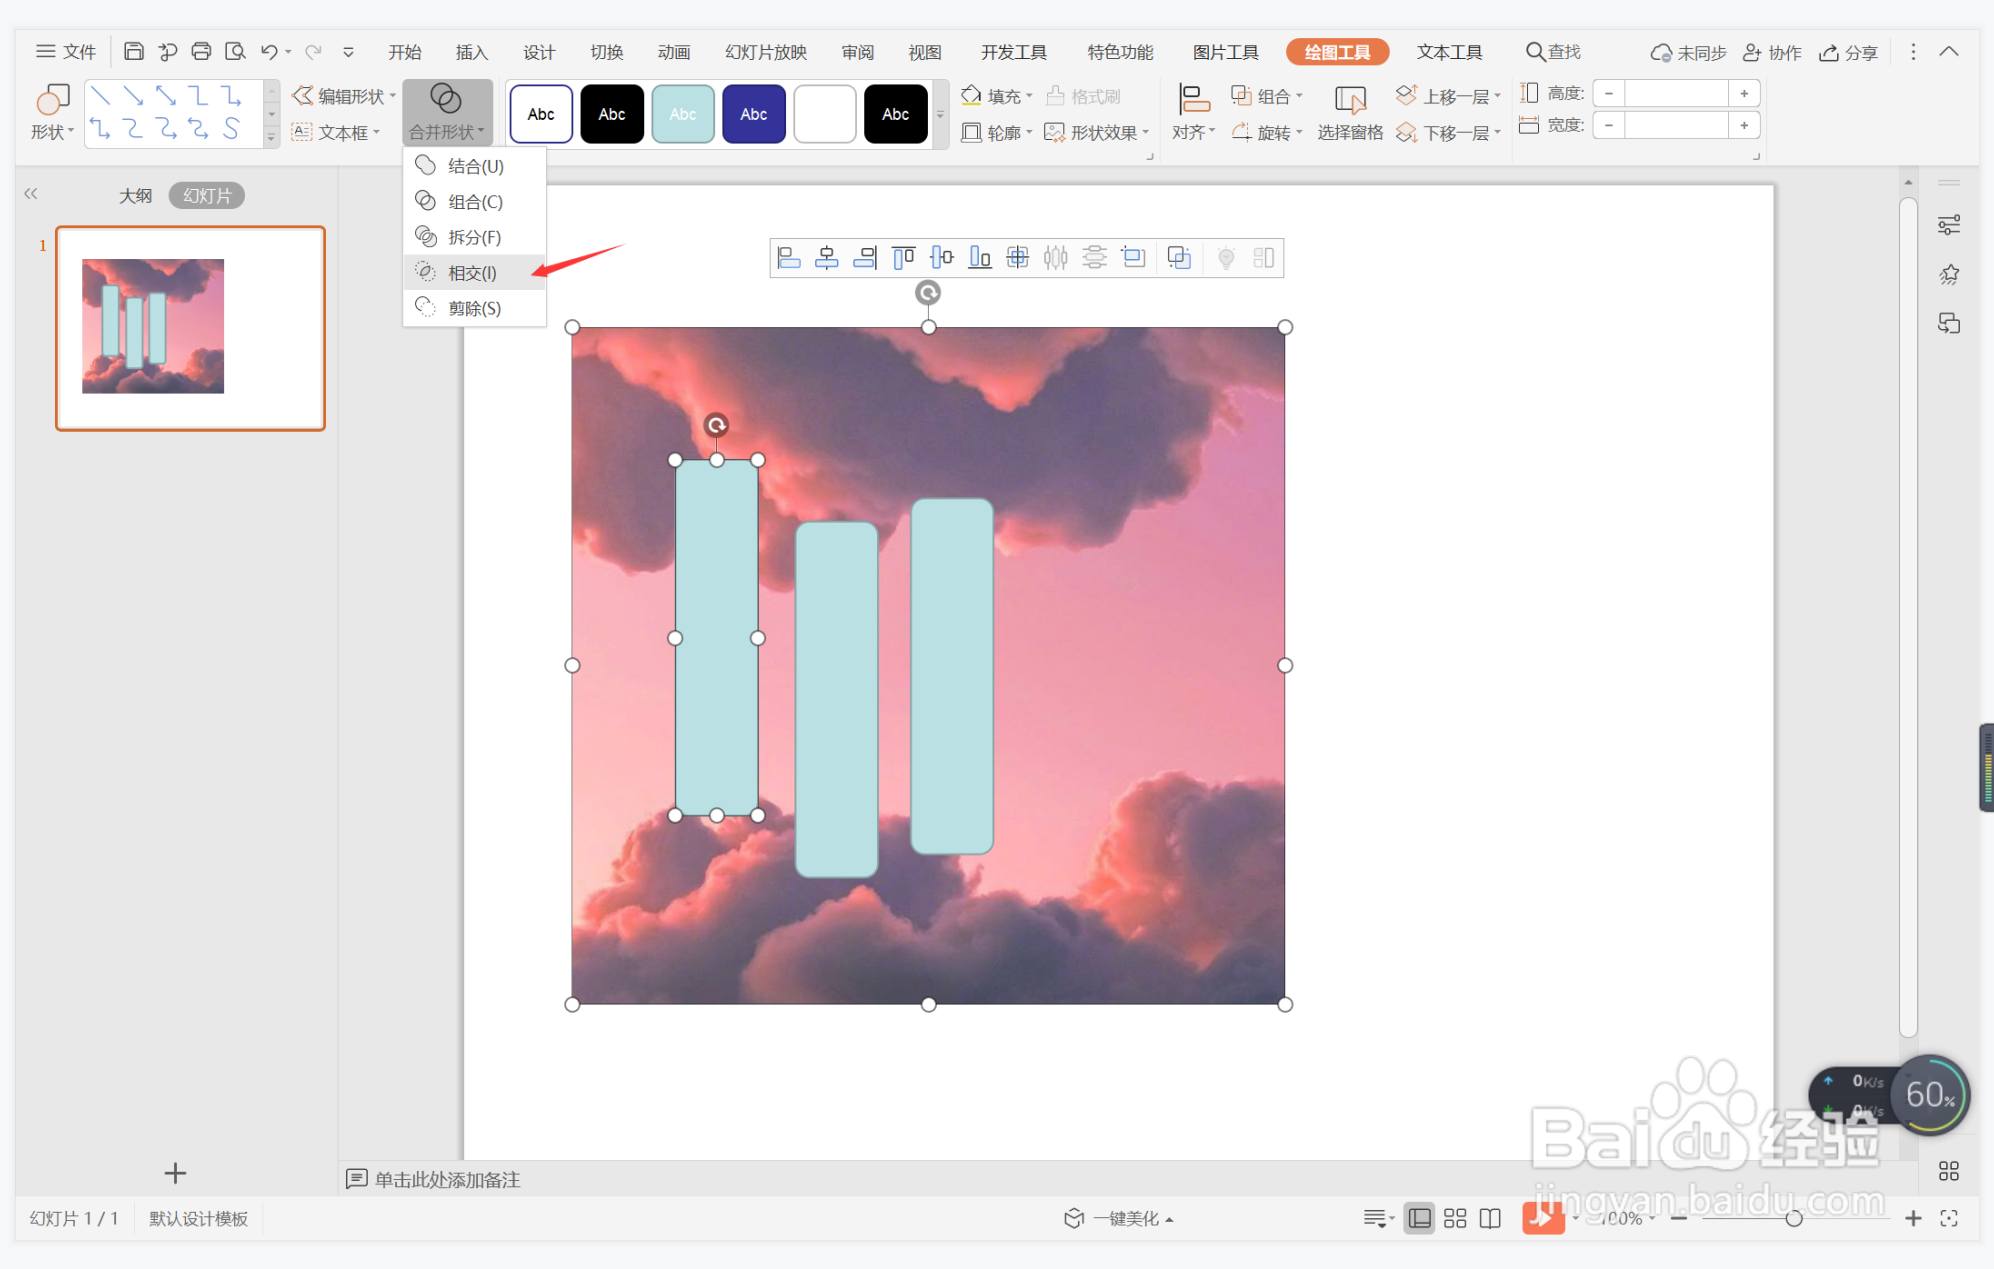Click the star-shaped icon in the right sidebar
Viewport: 1994px width, 1269px height.
(x=1948, y=274)
